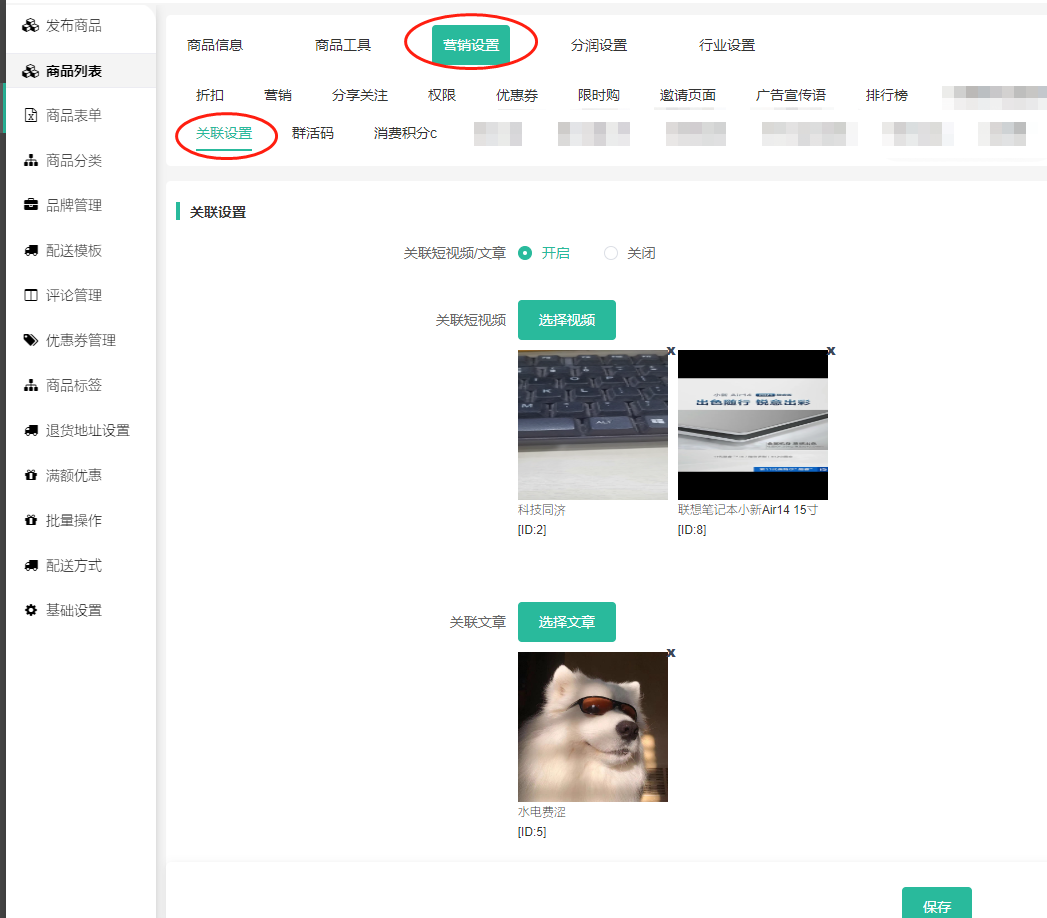Select the 开启 radio button
1047x918 pixels.
[x=525, y=253]
